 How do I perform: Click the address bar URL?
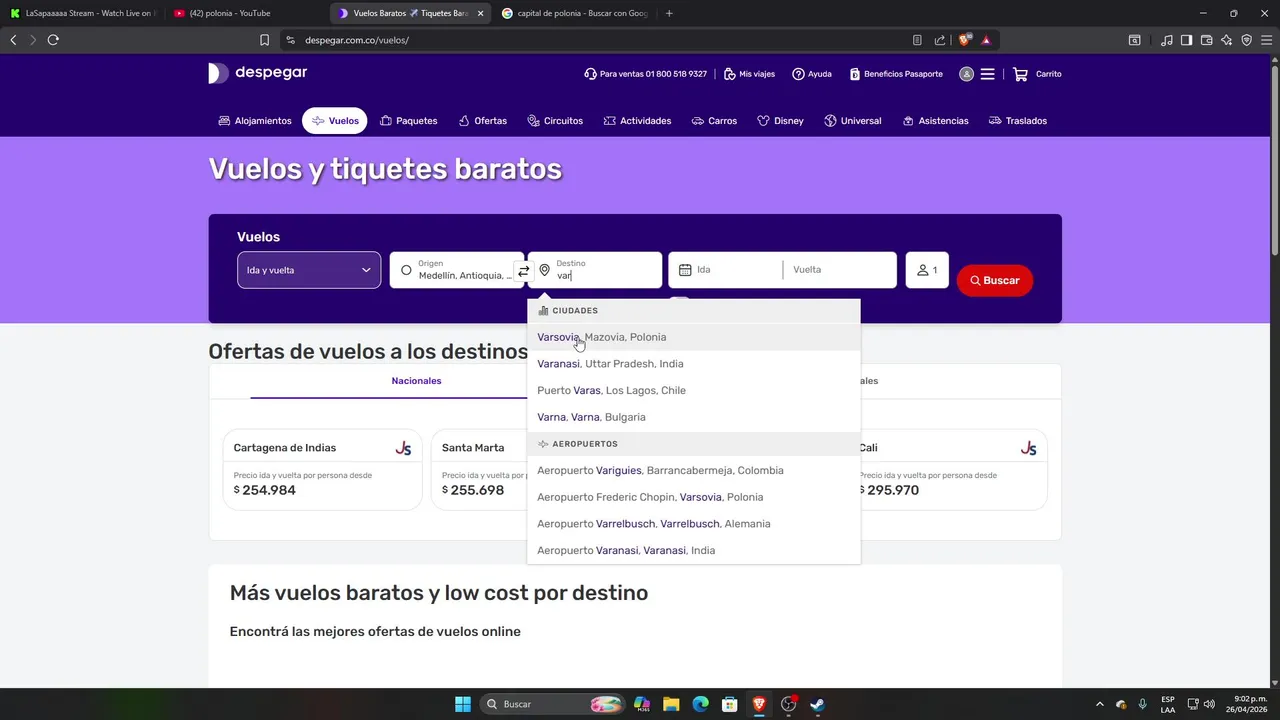point(357,40)
